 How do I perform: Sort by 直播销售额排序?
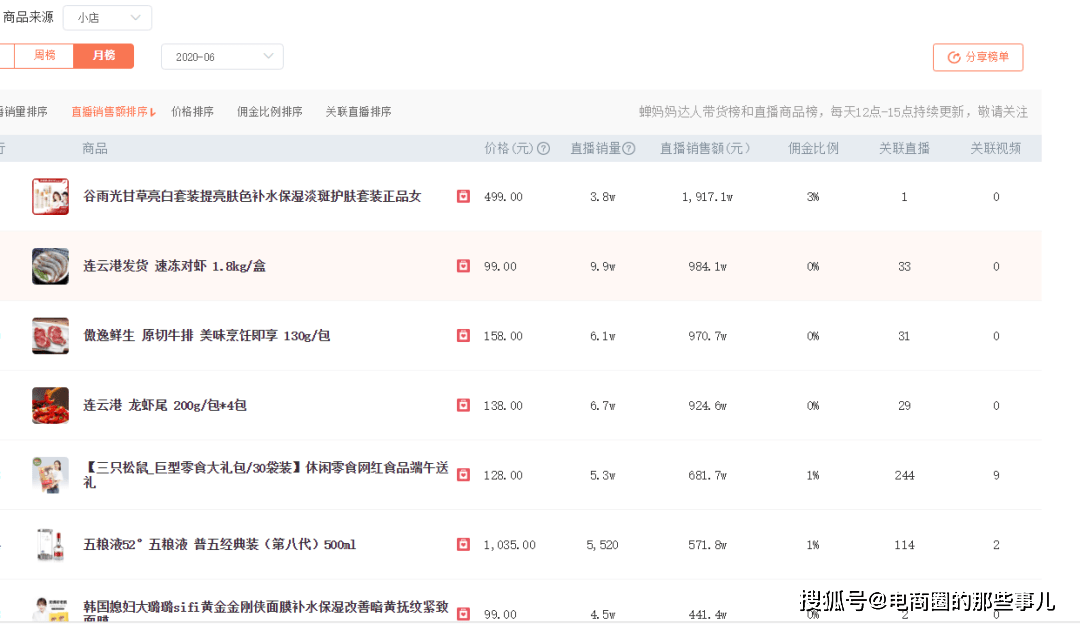113,112
